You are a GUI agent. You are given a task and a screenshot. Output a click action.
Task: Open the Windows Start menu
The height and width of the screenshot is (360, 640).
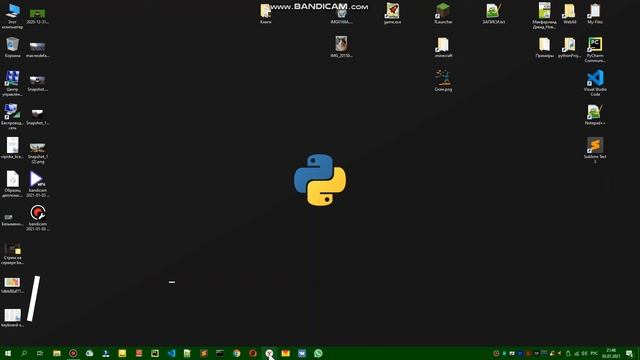coord(8,353)
